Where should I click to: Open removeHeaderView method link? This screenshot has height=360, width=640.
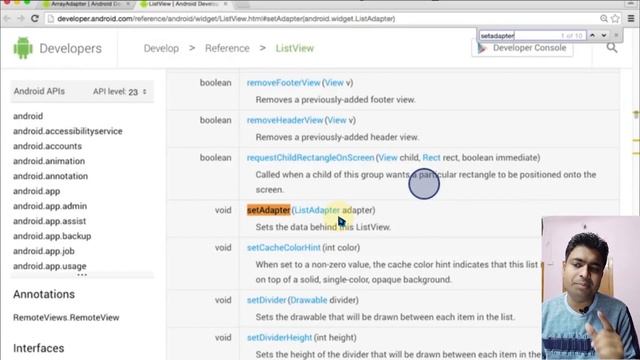click(x=285, y=120)
